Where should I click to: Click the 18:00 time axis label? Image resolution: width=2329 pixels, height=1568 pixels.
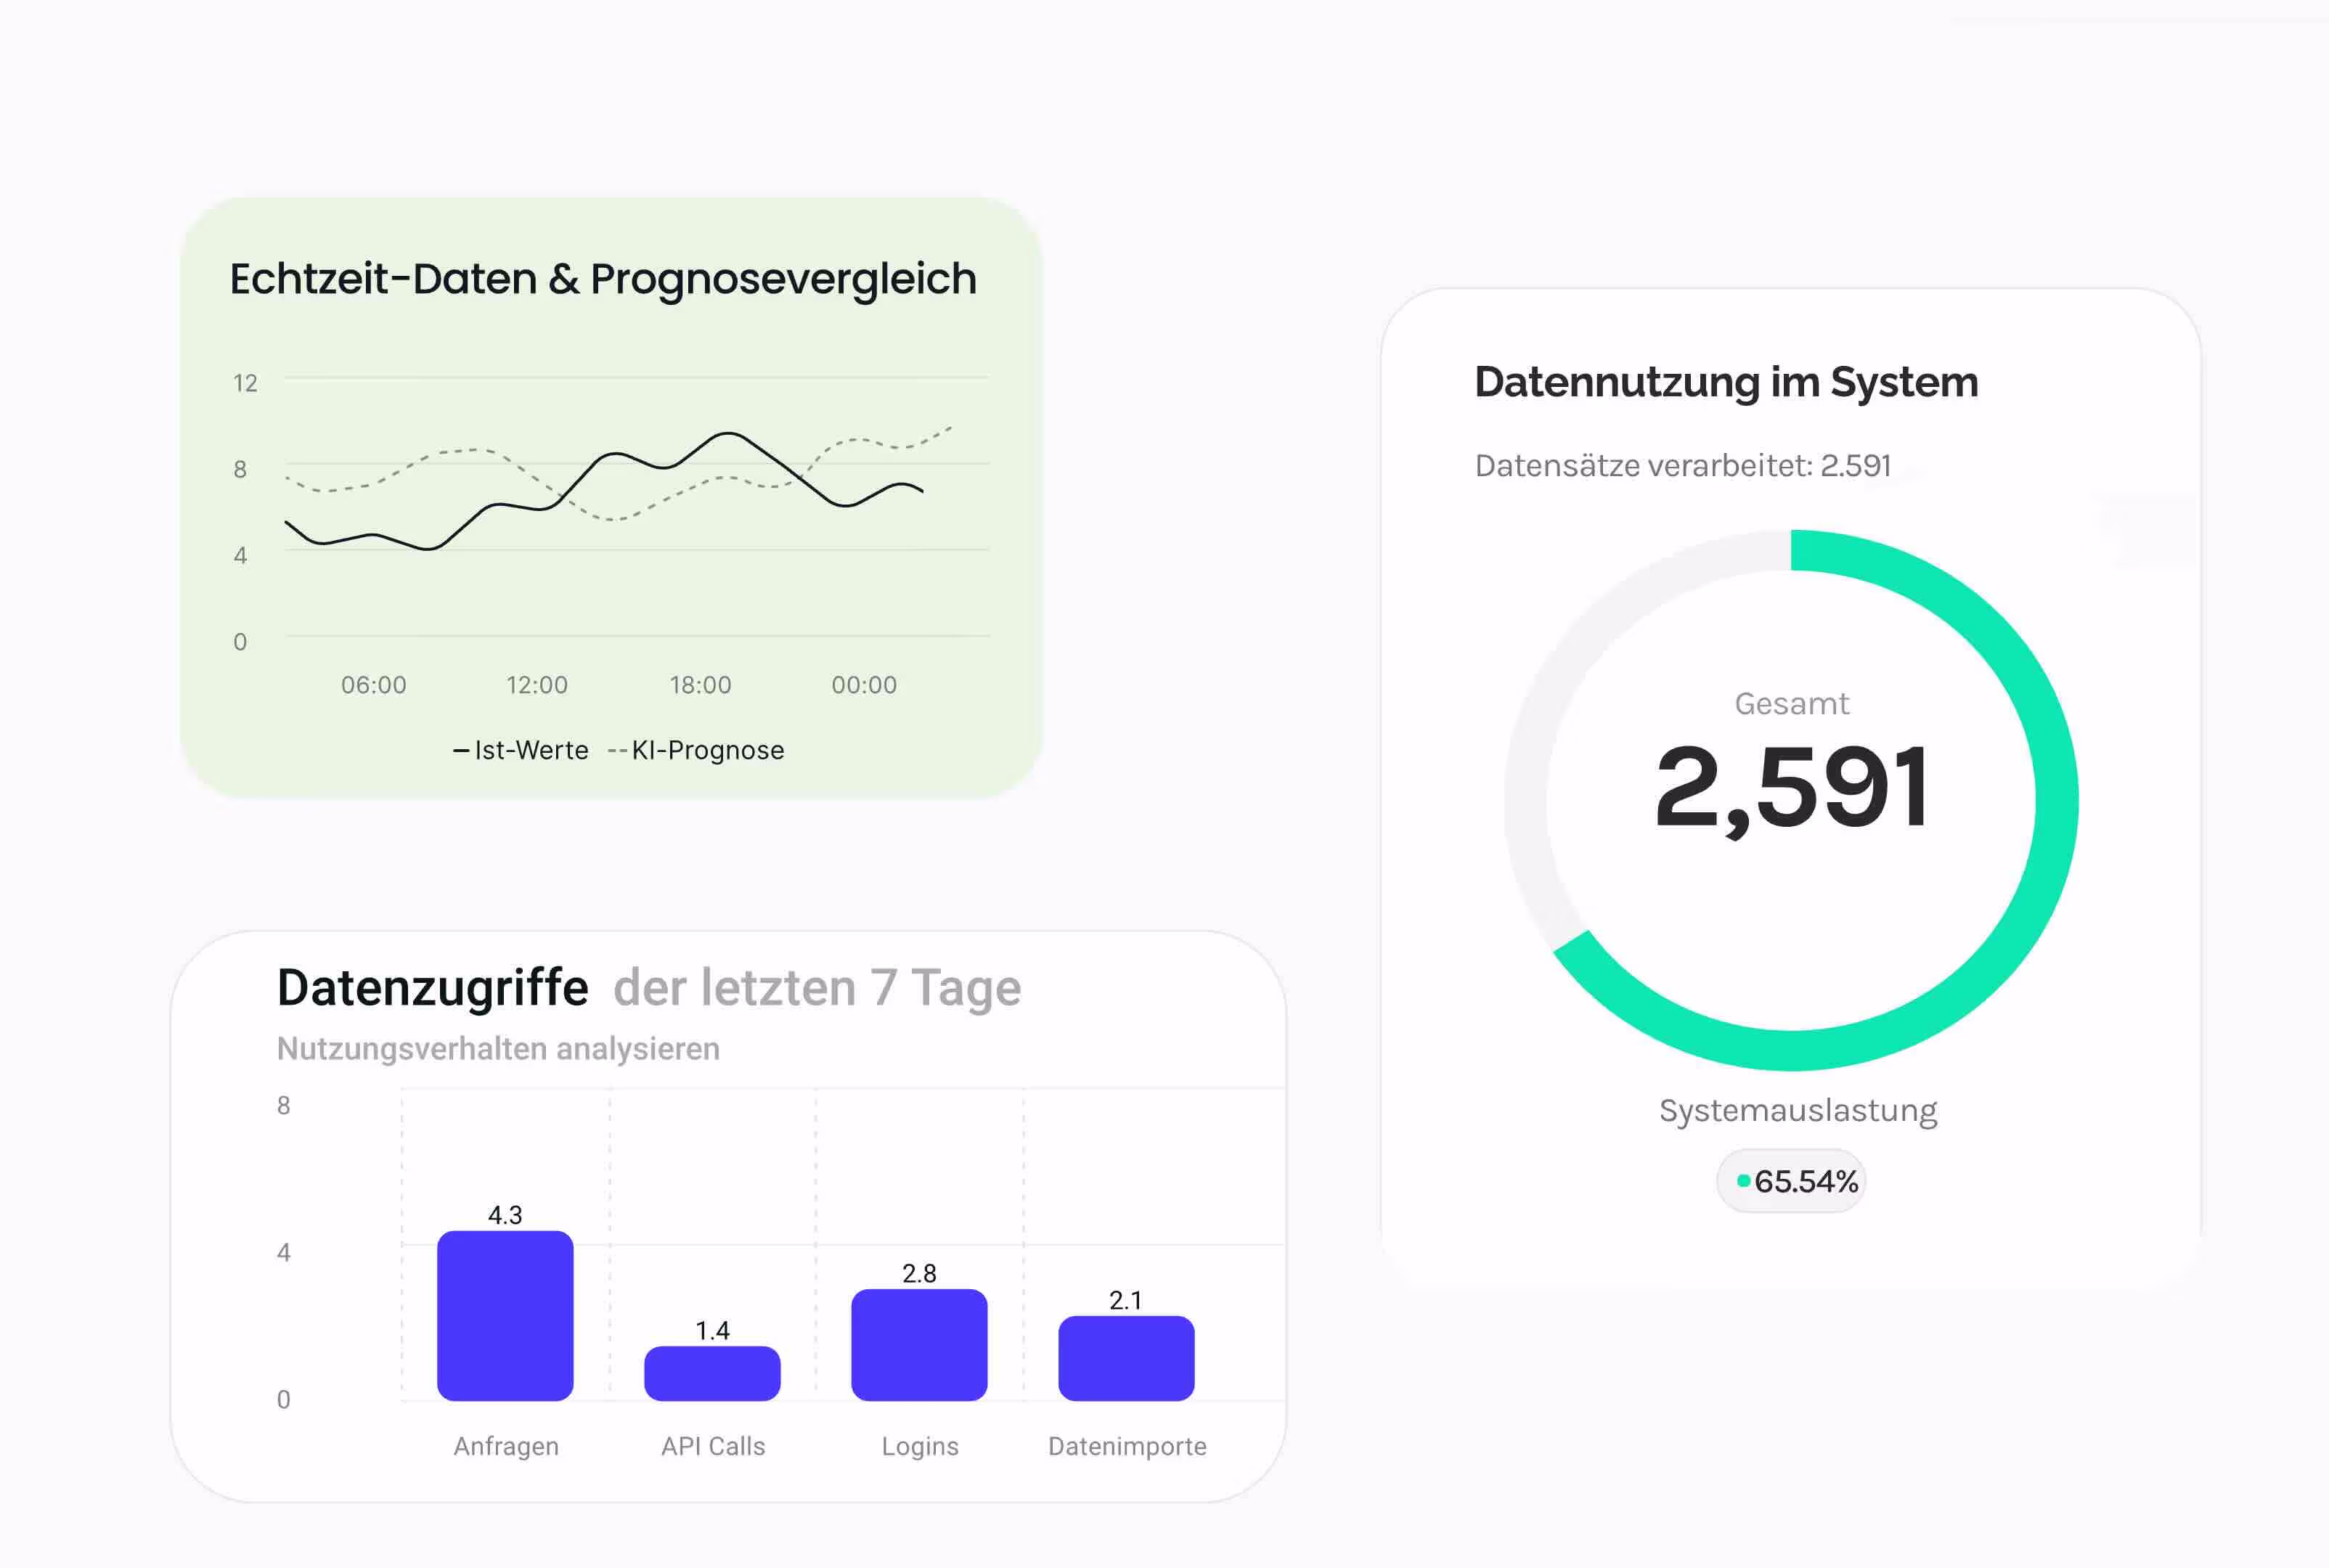click(x=700, y=685)
